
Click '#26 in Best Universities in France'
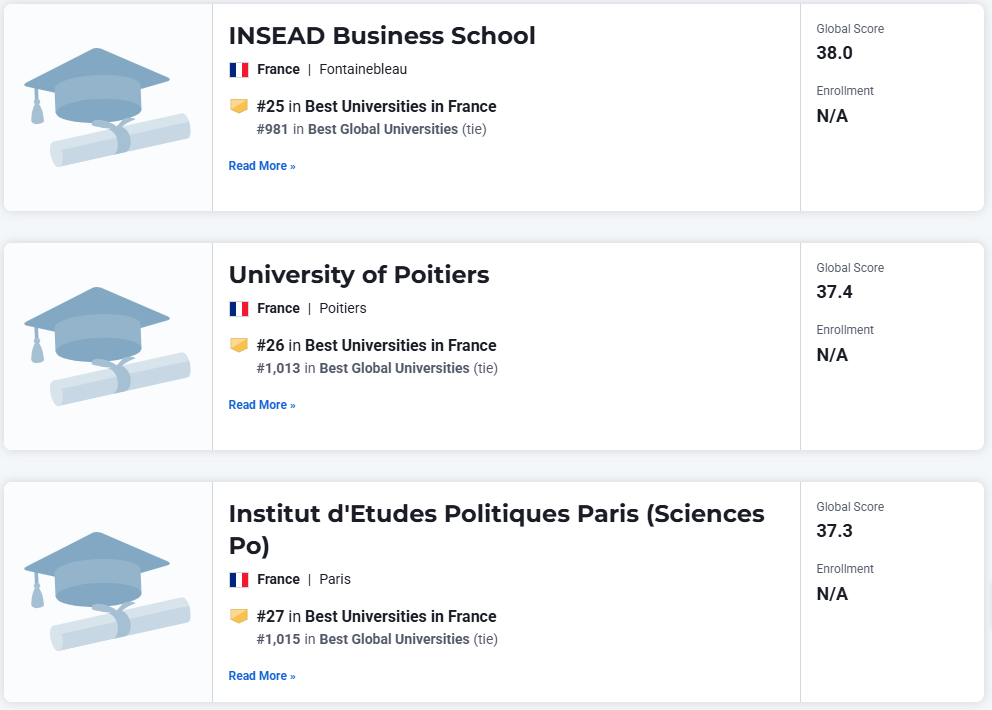(x=376, y=346)
